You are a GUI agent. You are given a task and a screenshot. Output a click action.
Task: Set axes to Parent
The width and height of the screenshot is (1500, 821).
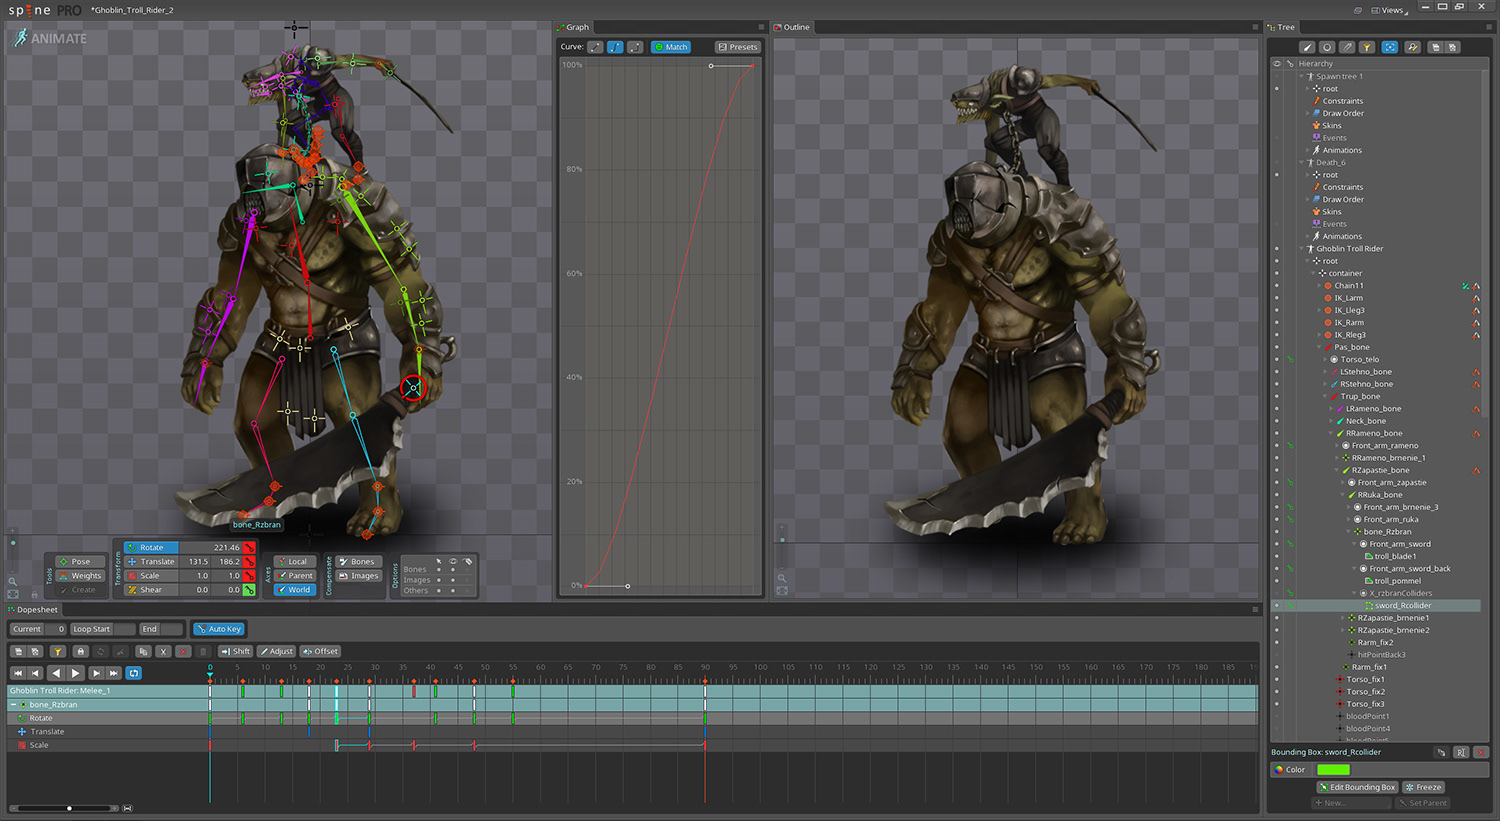pyautogui.click(x=295, y=575)
